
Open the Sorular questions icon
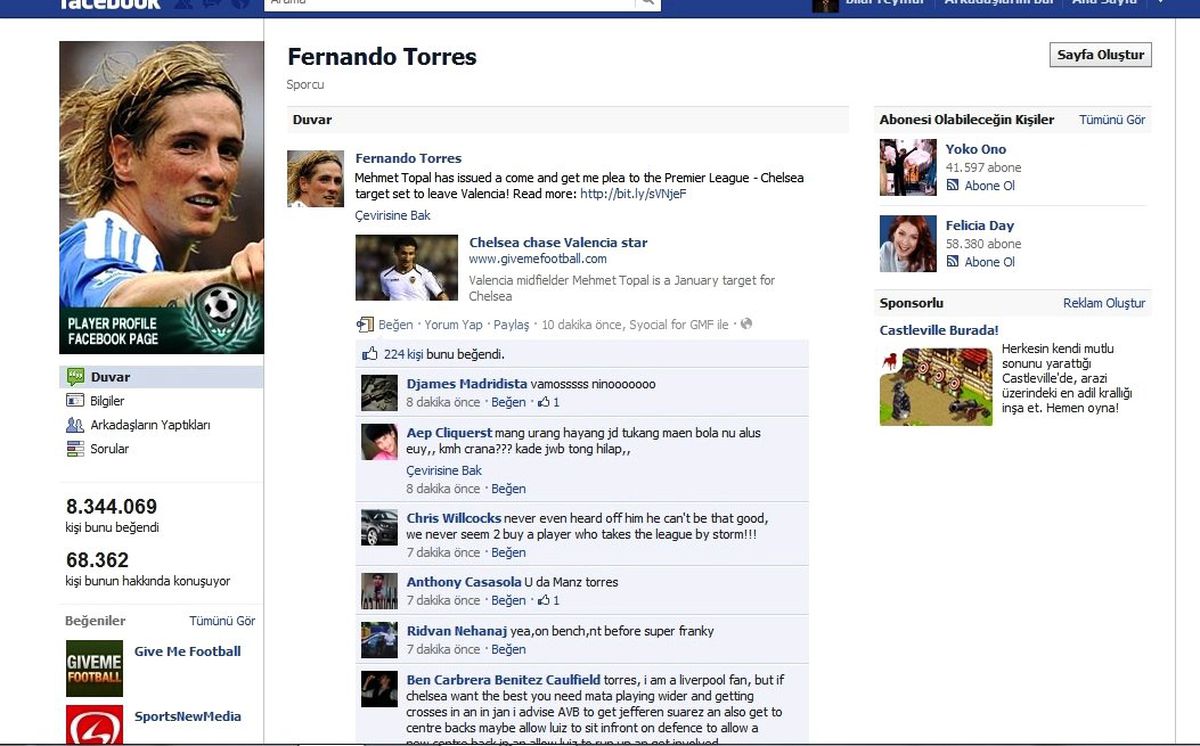coord(75,449)
